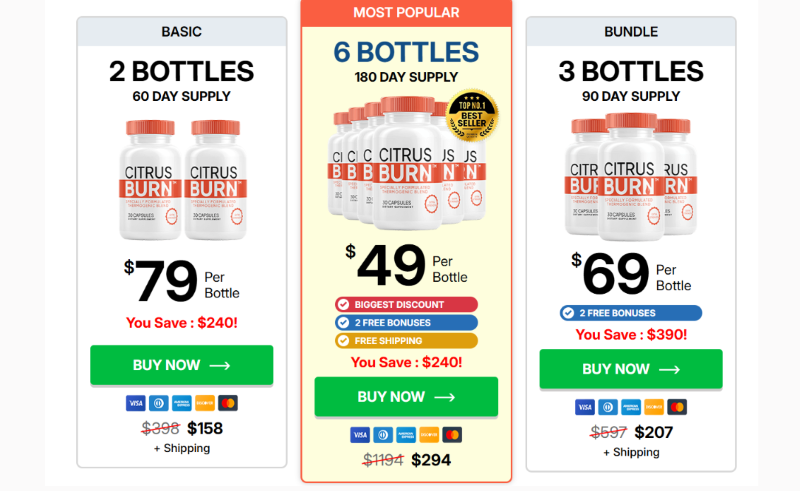
Task: Click the Diners Club icon in the 6 Bottles package
Action: 383,435
